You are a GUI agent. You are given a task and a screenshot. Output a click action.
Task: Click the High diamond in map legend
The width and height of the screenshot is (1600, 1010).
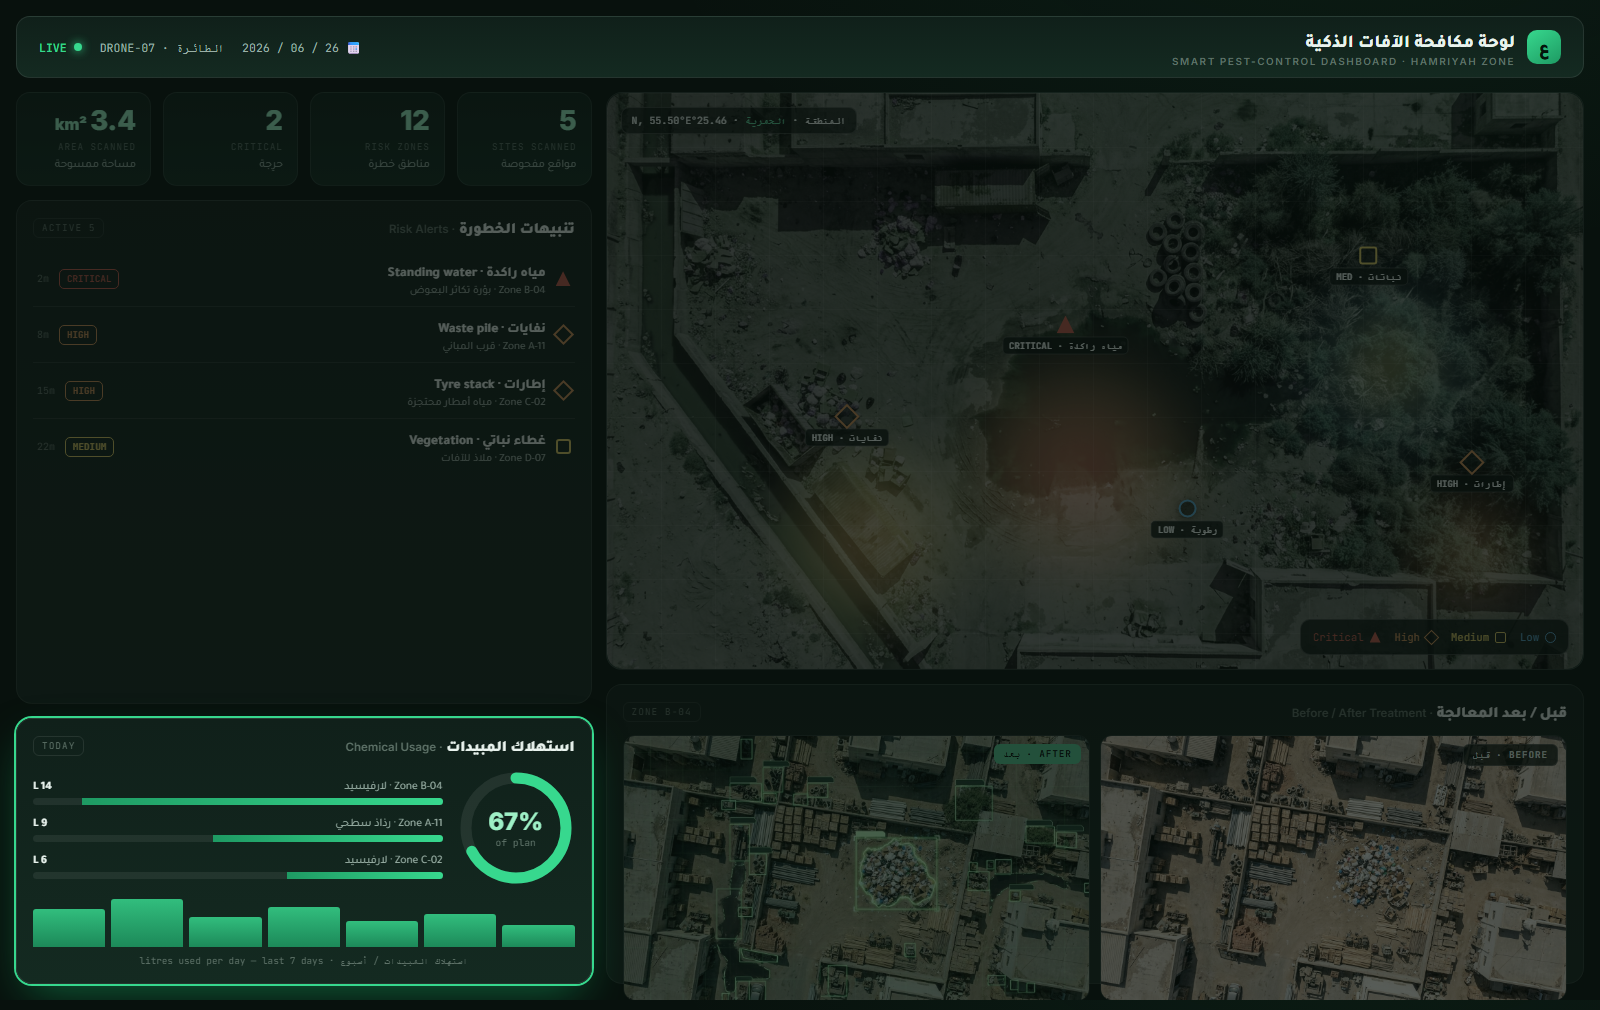tap(1431, 637)
